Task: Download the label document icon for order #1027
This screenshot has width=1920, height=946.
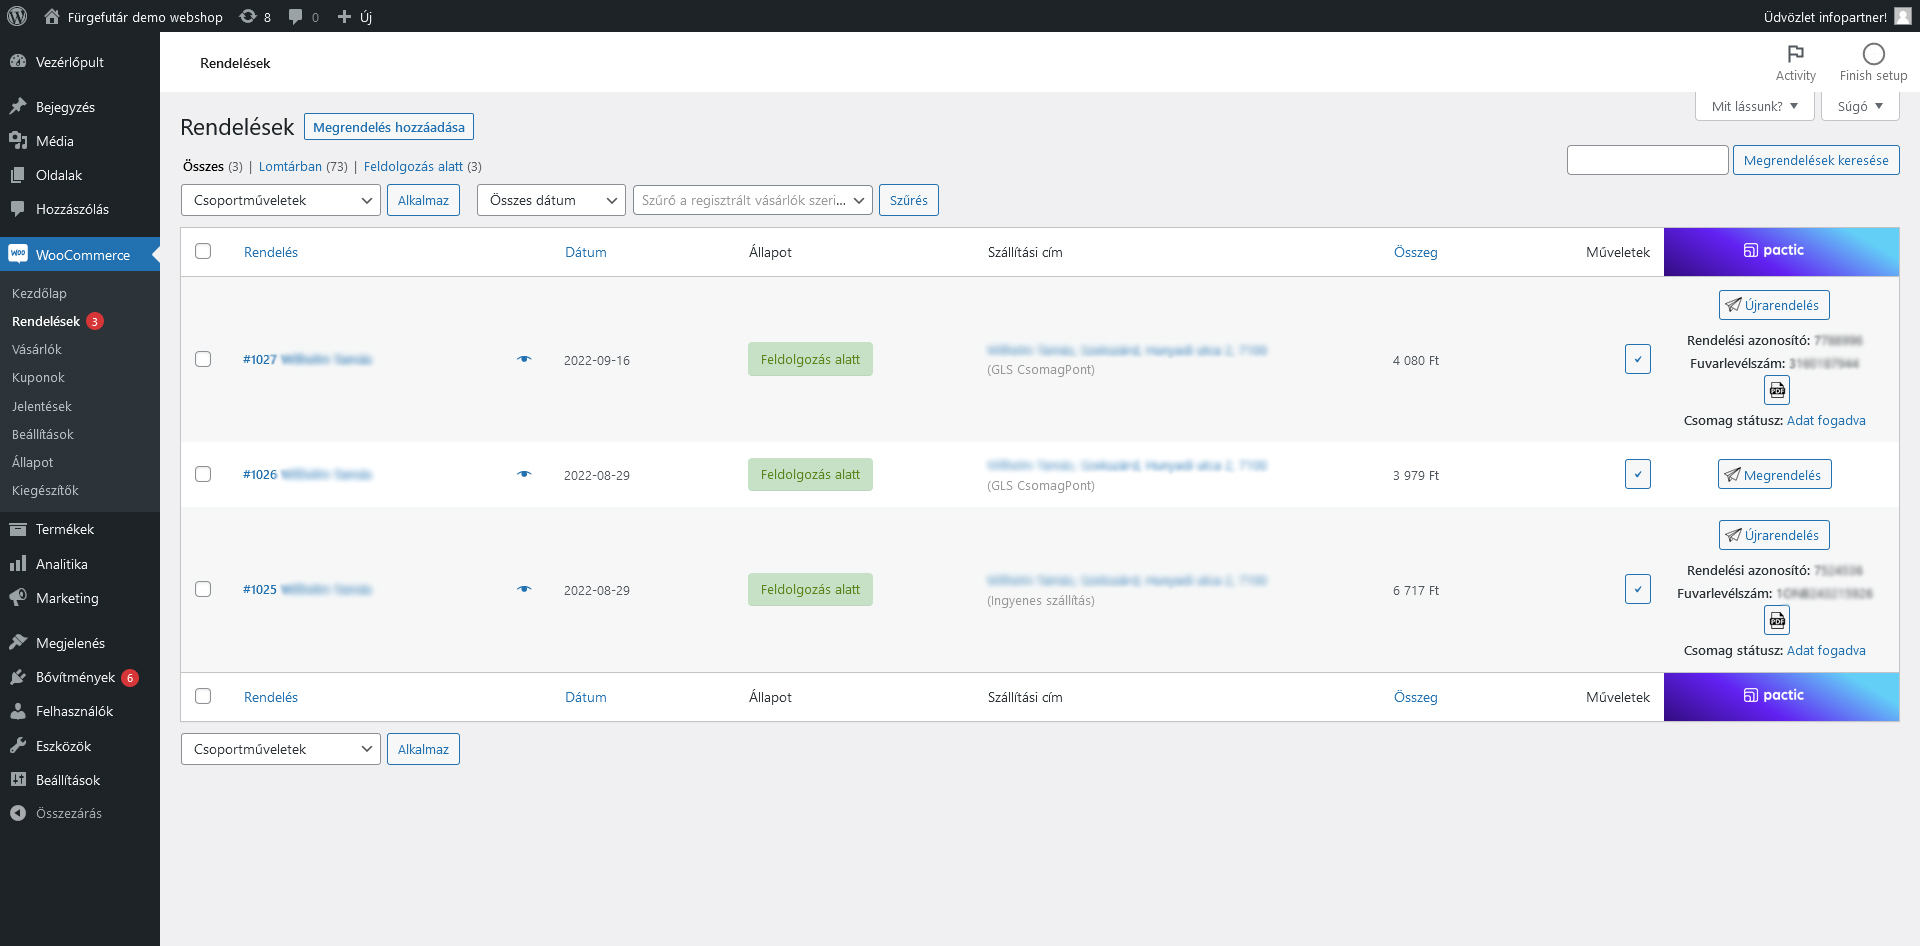Action: (x=1777, y=390)
